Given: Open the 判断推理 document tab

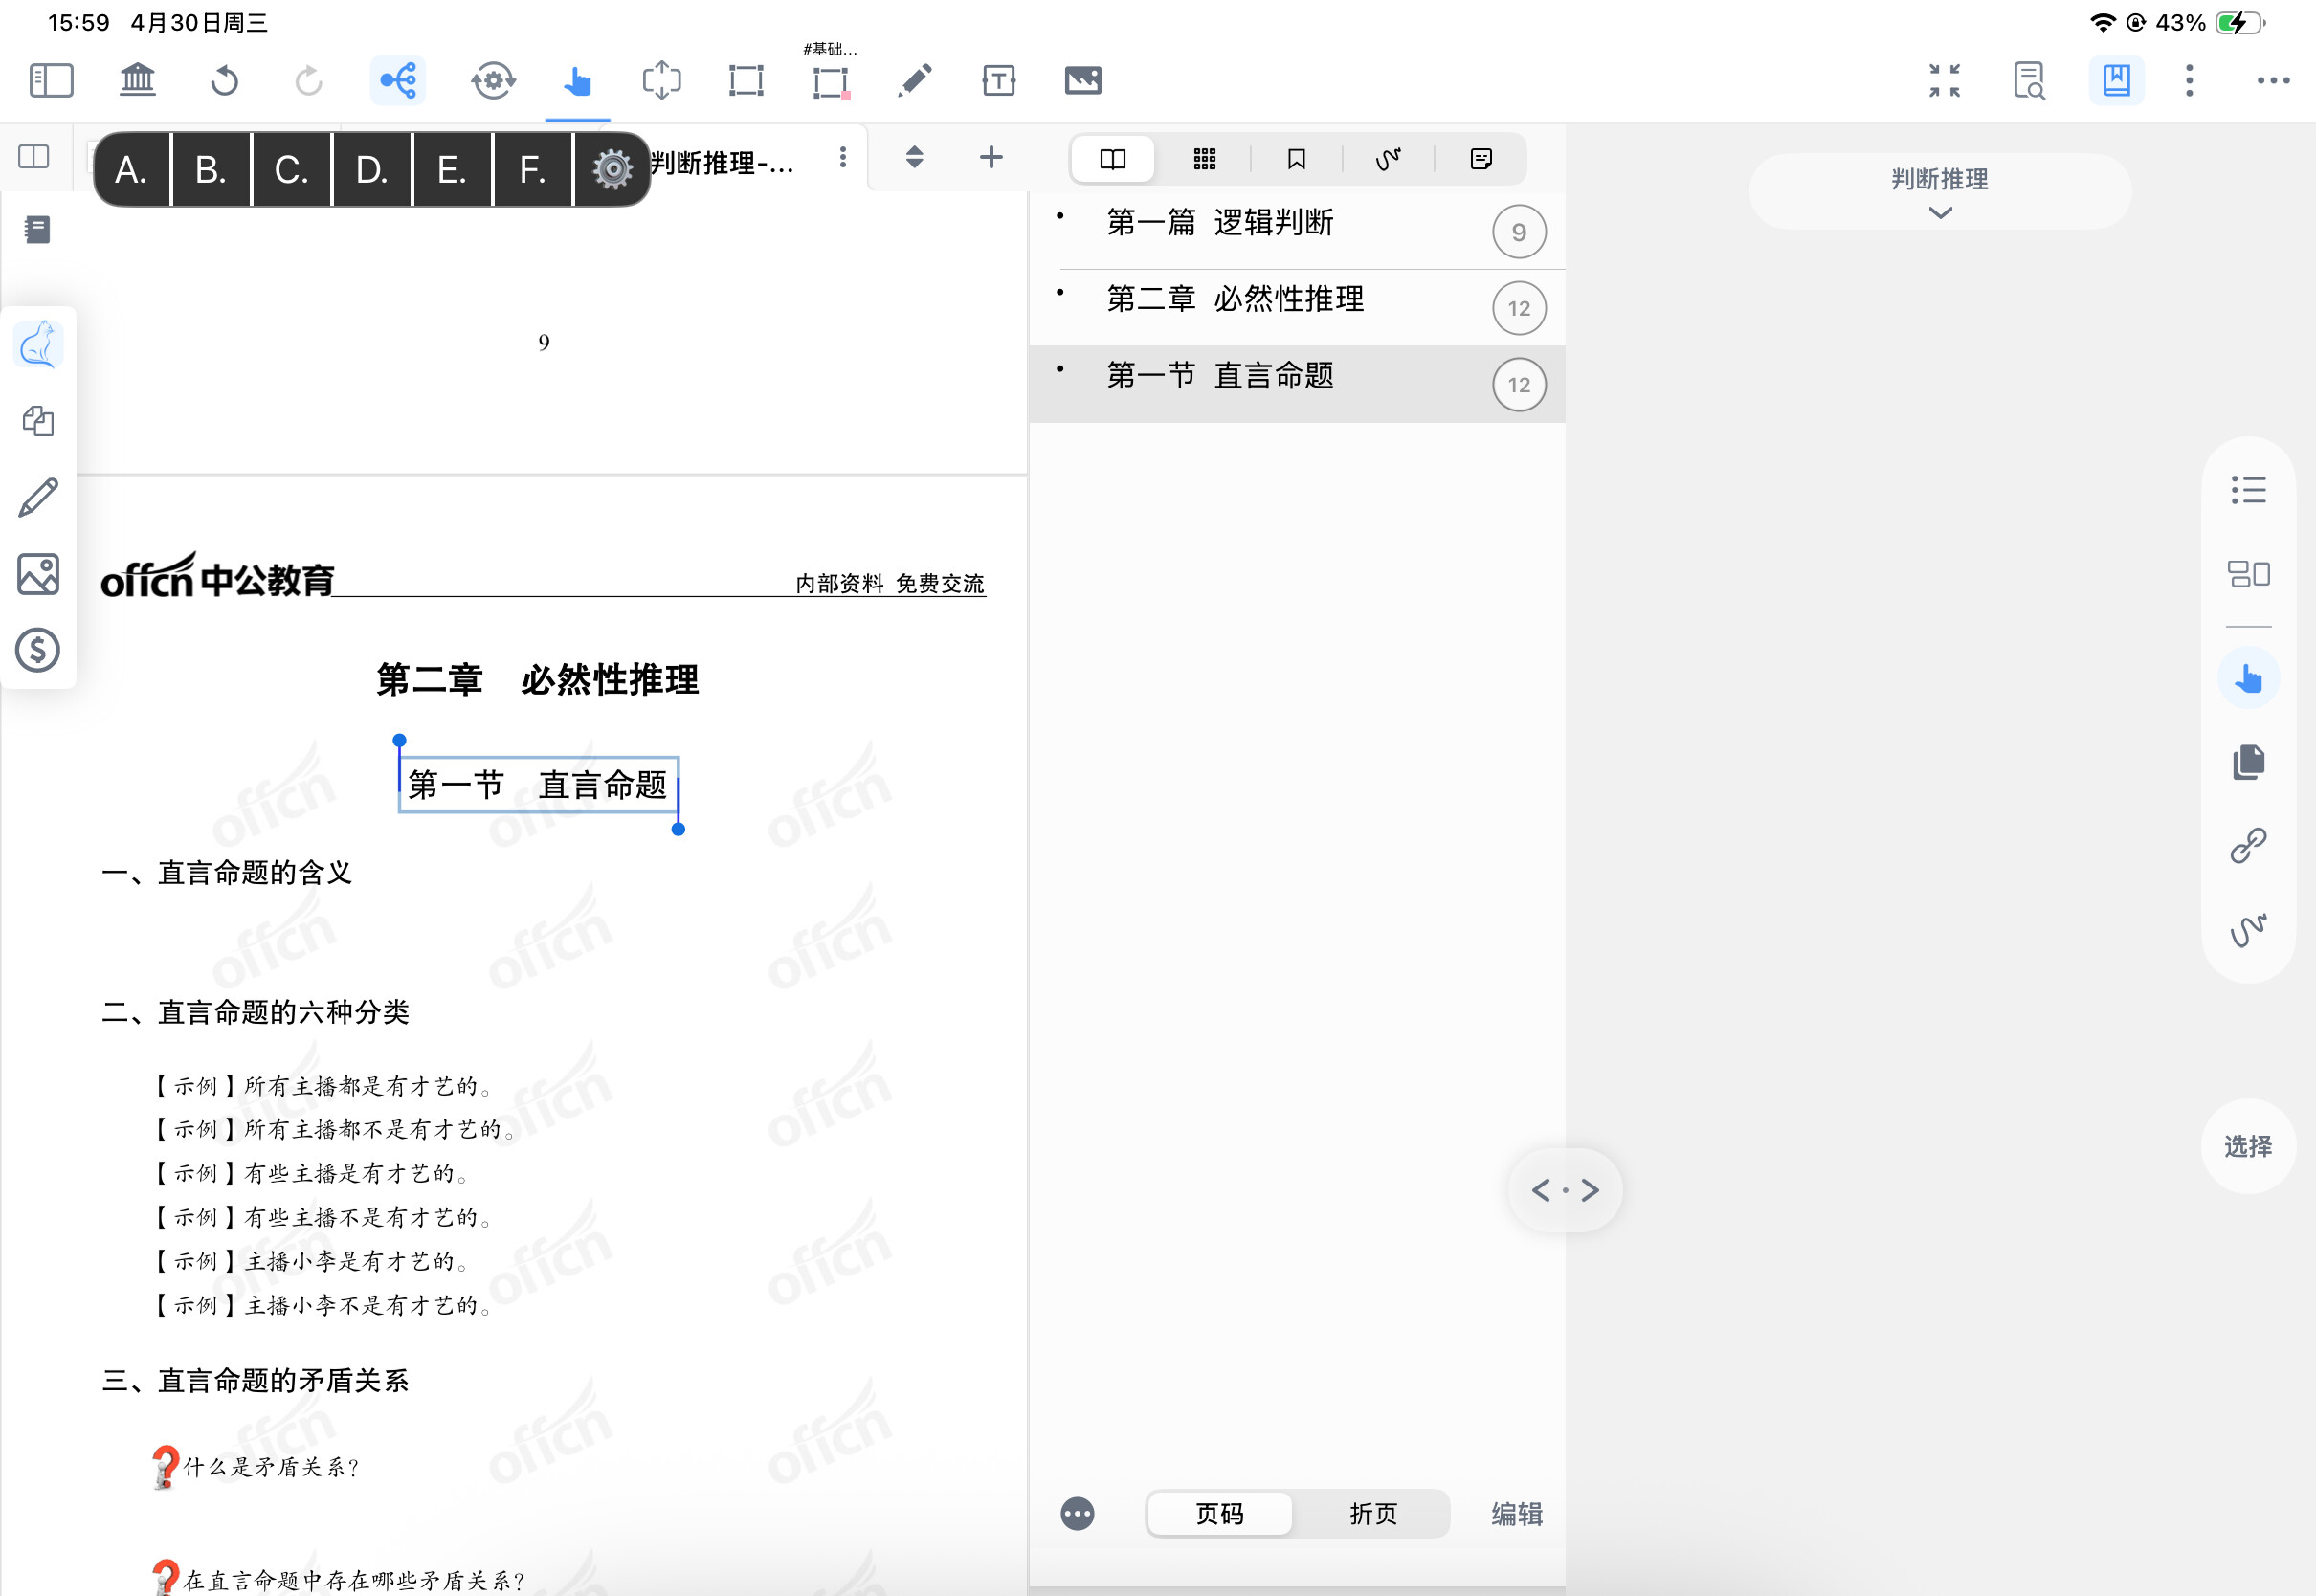Looking at the screenshot, I should (723, 163).
